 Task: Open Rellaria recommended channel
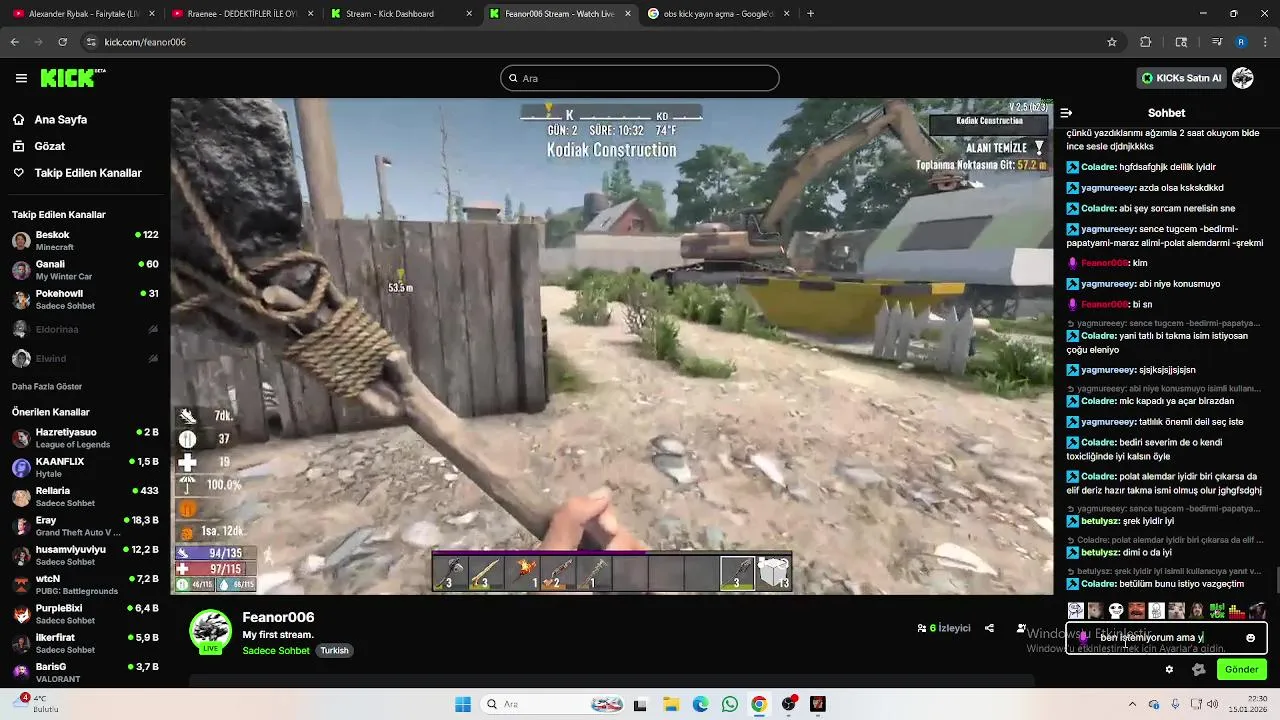click(85, 496)
